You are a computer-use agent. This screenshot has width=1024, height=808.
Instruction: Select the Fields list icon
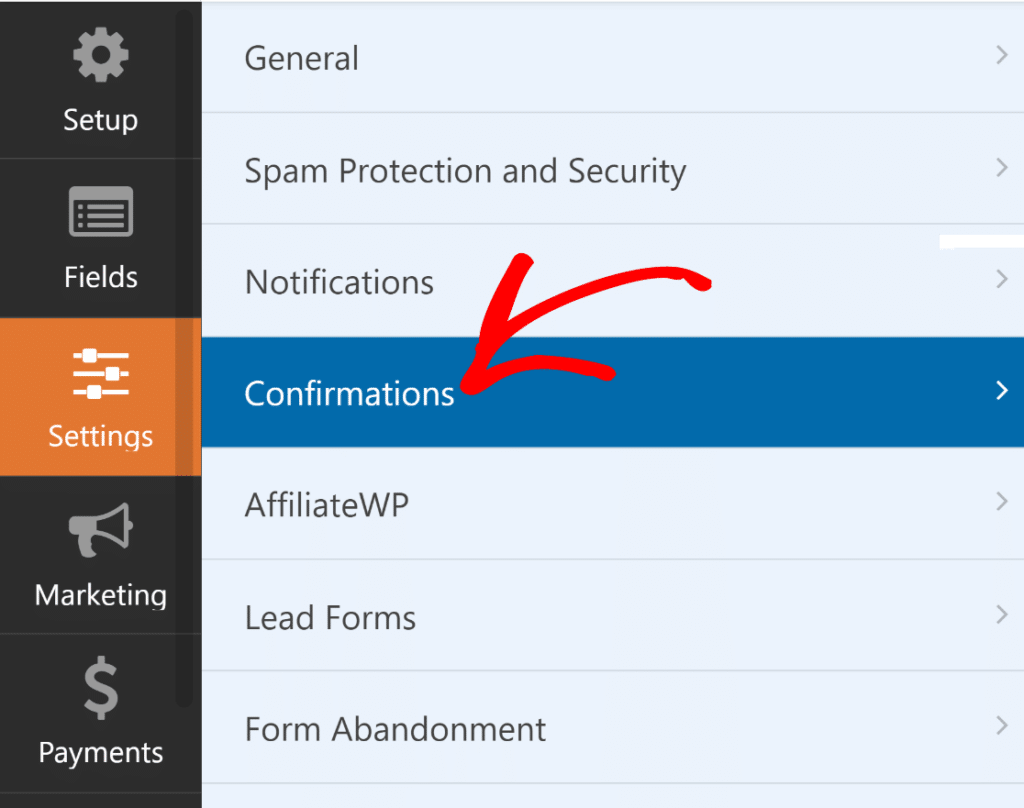(x=100, y=211)
